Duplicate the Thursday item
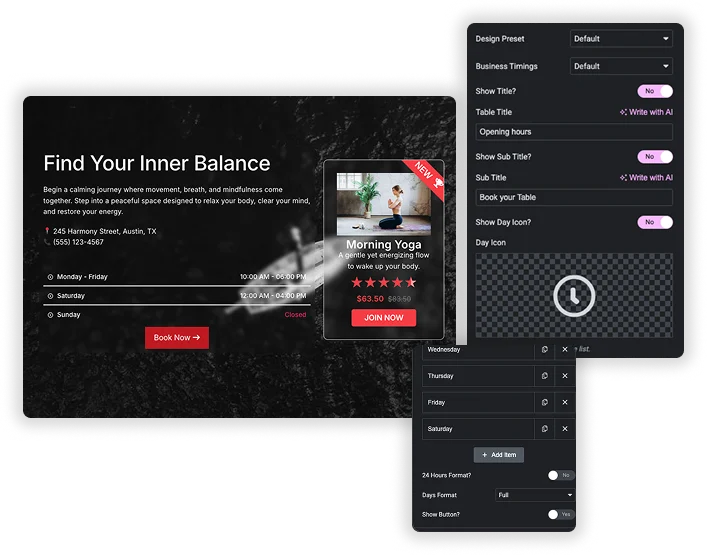Screen dimensions: 713x555 click(544, 376)
